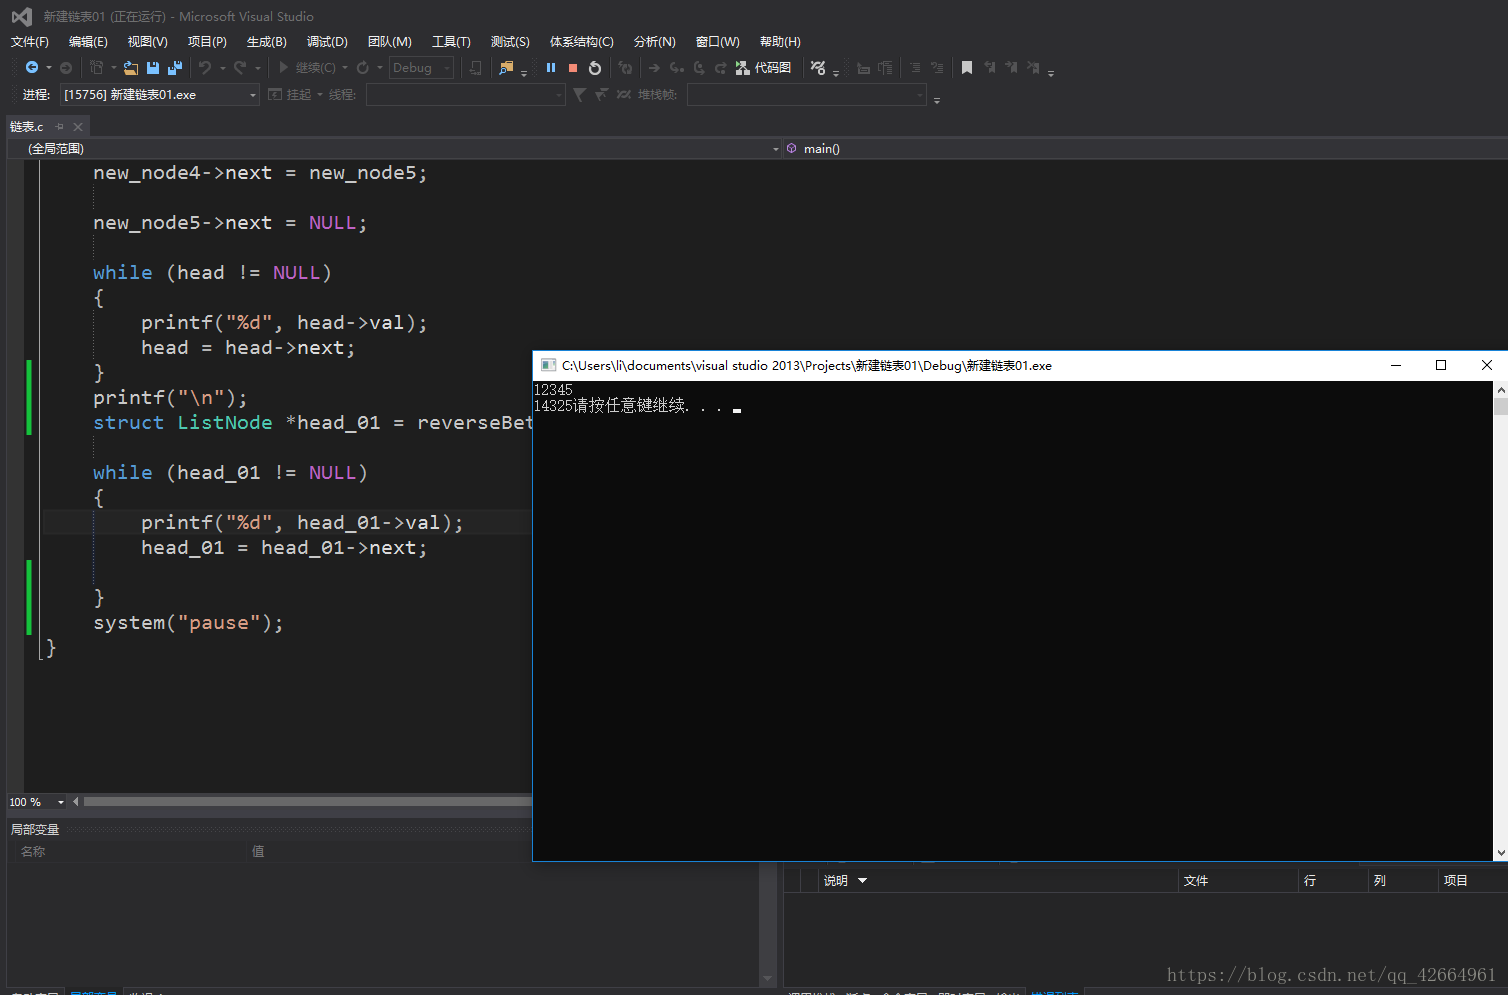Open the 视图(V) menu

point(147,41)
